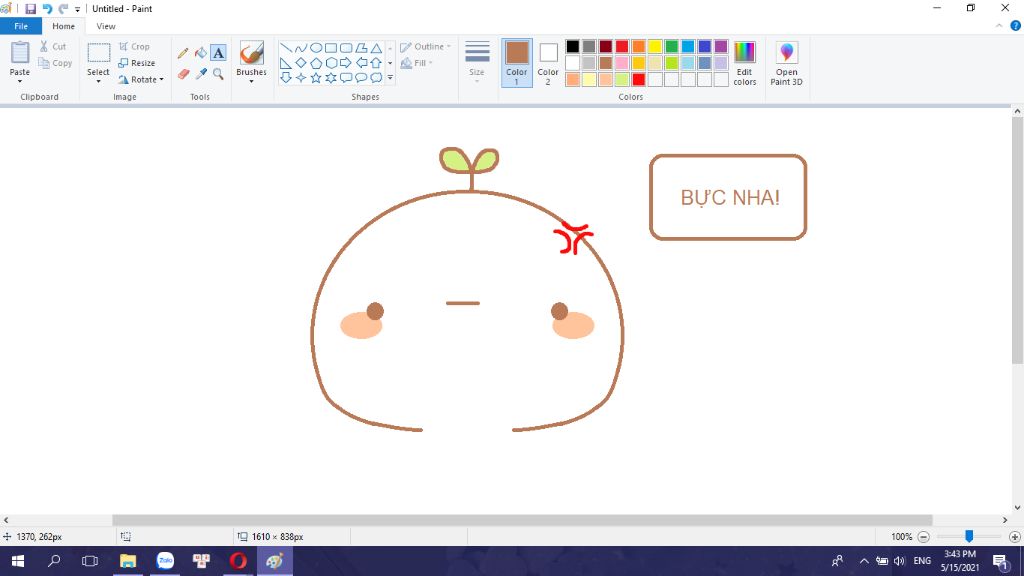Choose the Oval callout shape
The height and width of the screenshot is (576, 1024).
tap(361, 78)
